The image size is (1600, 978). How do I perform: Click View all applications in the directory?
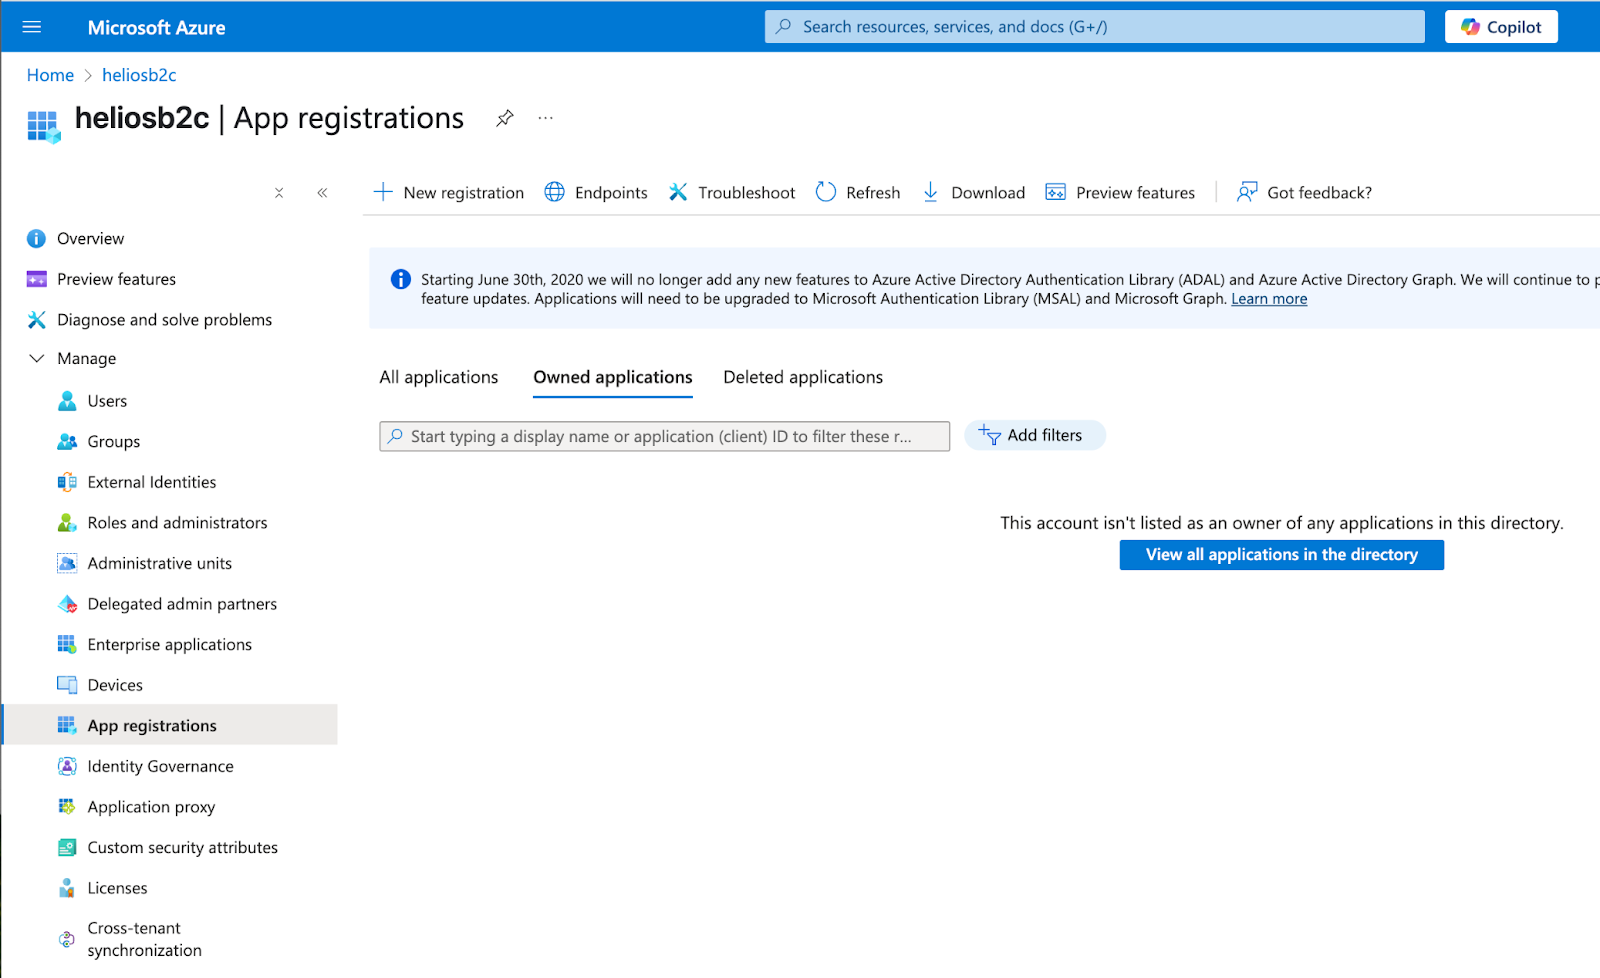(x=1281, y=554)
